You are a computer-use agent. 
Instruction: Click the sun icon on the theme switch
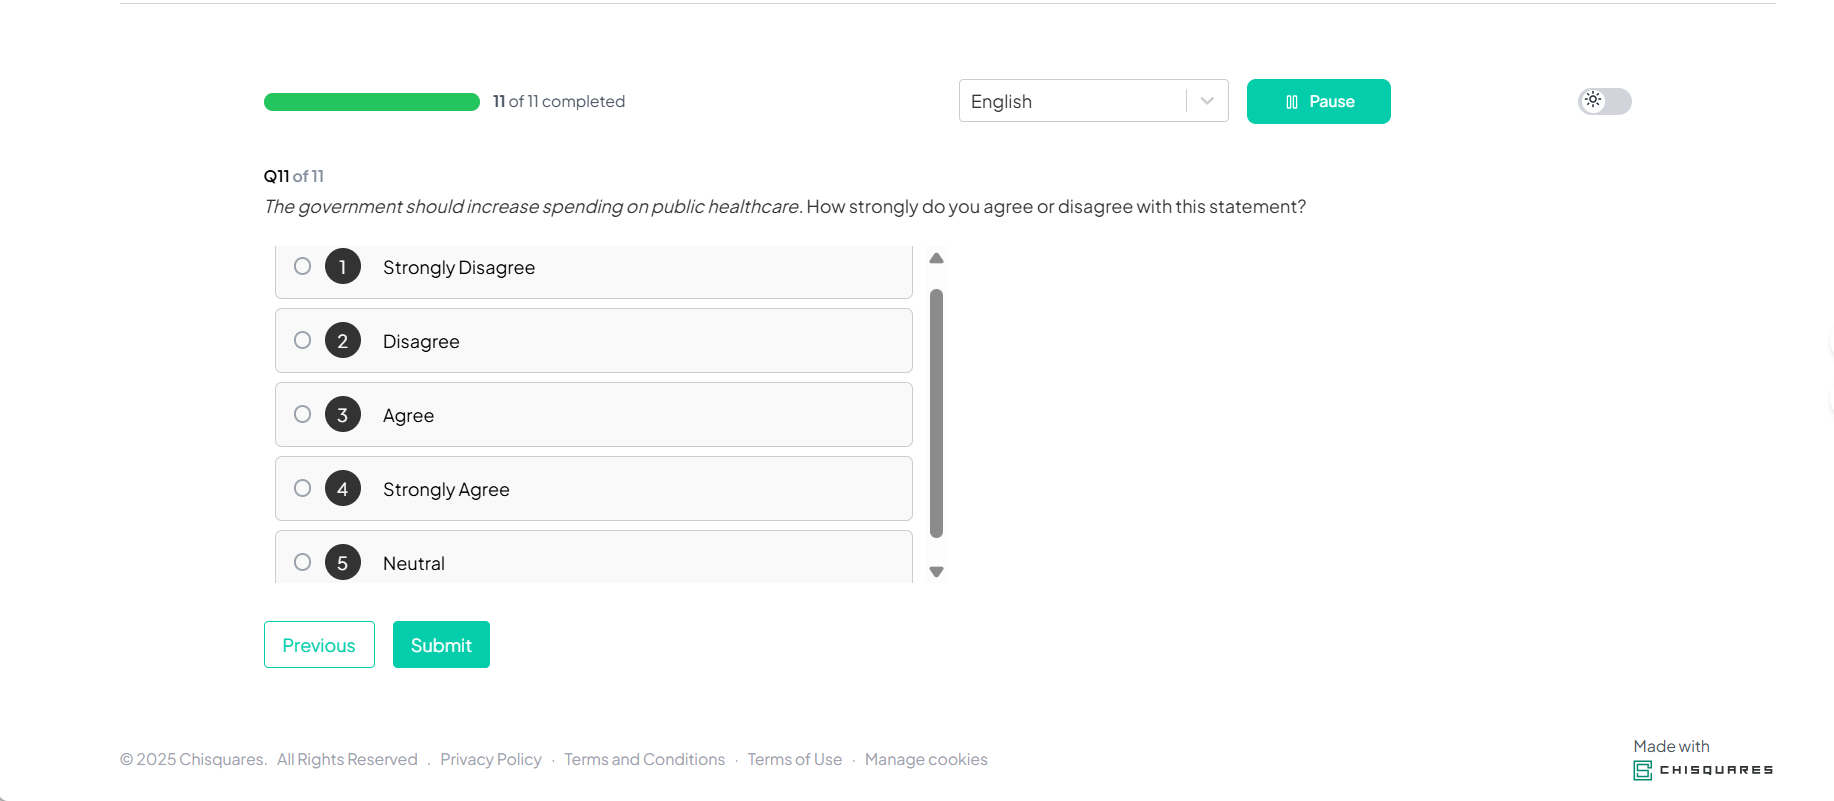click(1593, 101)
